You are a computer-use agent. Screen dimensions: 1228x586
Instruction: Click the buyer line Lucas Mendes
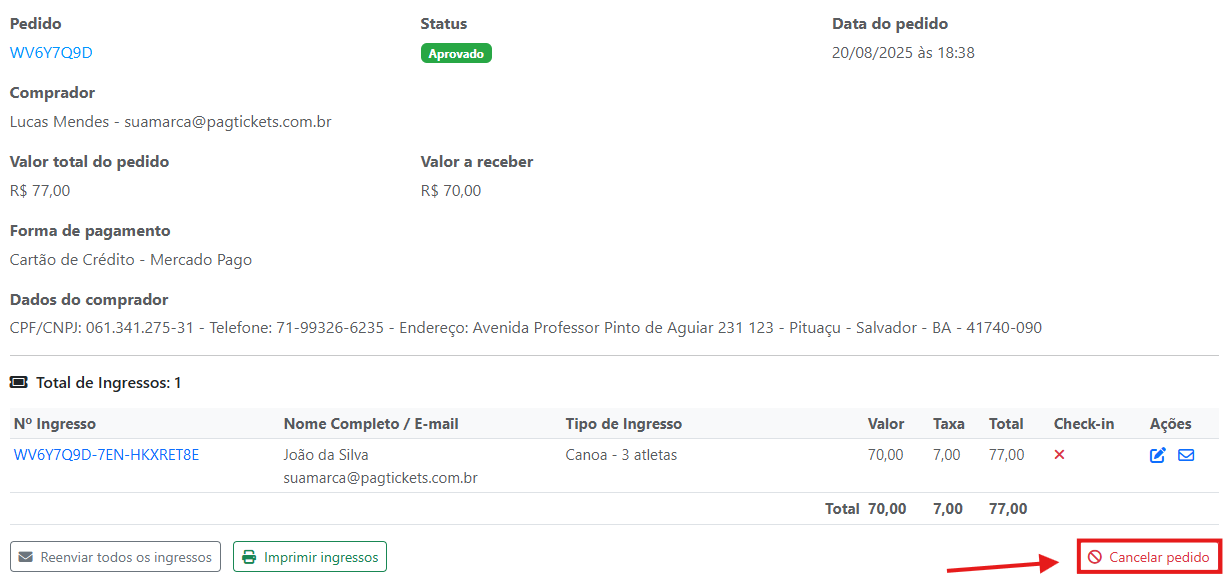click(x=170, y=122)
